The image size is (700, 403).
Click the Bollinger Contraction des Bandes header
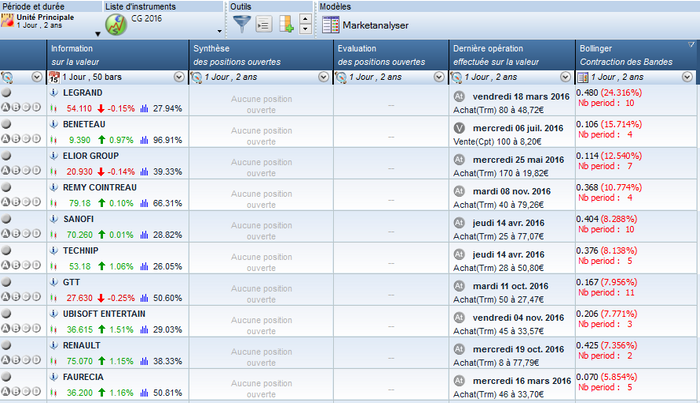pos(636,55)
